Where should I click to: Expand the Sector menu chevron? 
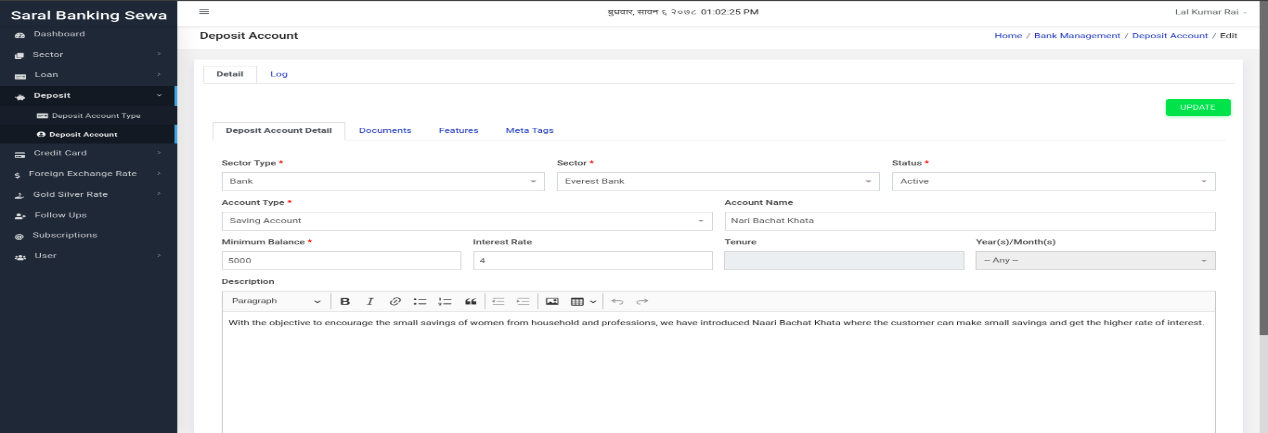point(159,54)
